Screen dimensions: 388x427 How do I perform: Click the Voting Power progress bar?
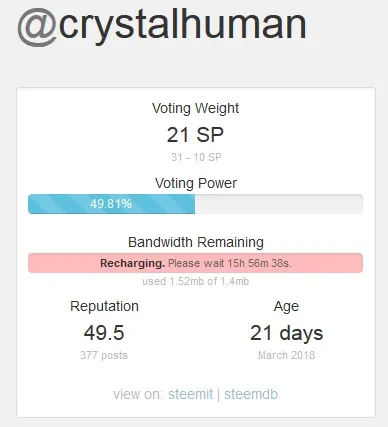click(x=195, y=204)
